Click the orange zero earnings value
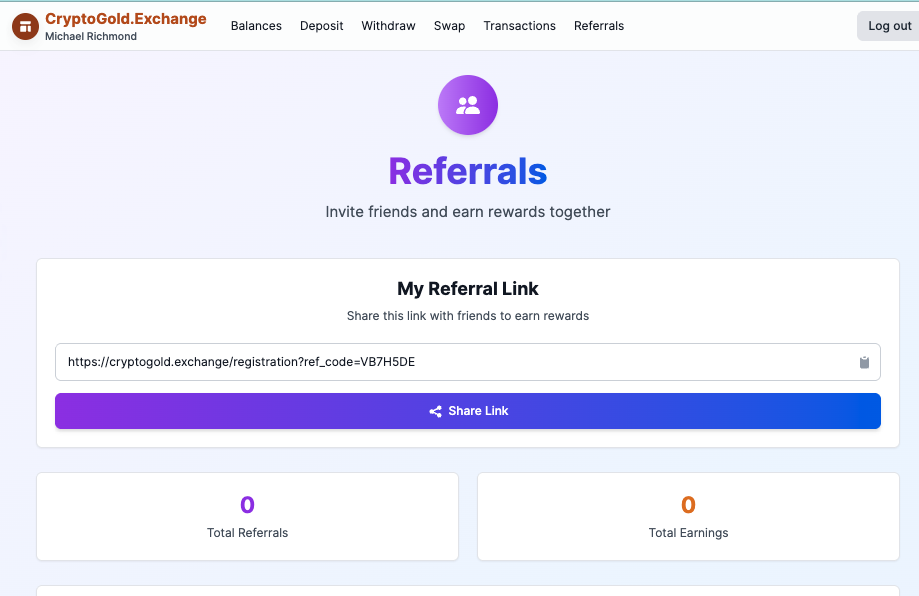Viewport: 919px width, 596px height. (x=688, y=505)
